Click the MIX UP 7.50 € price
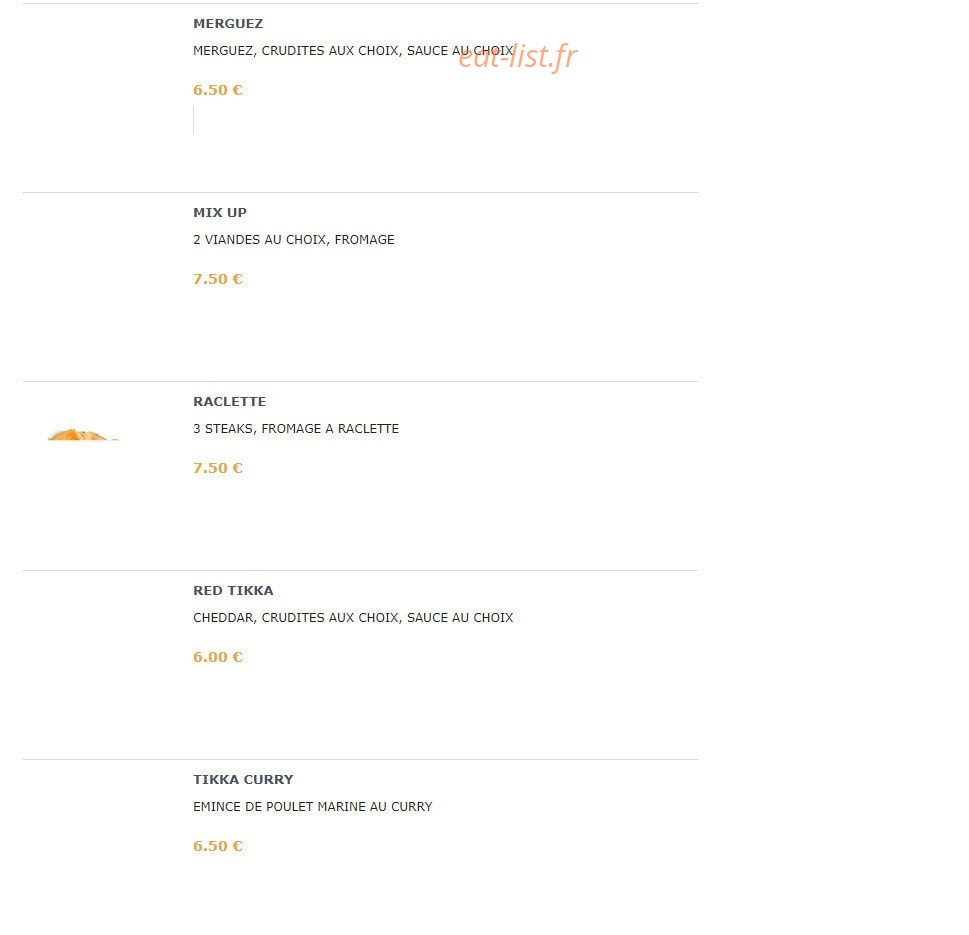 [x=218, y=279]
